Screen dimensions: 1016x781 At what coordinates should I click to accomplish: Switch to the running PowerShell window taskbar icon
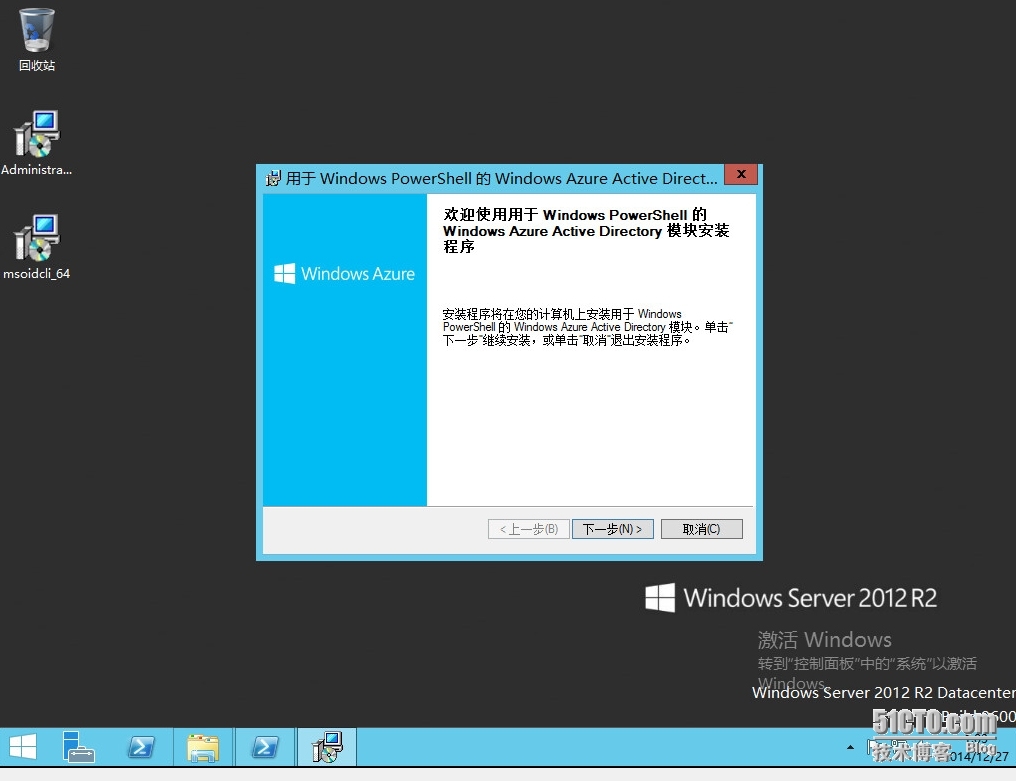tap(265, 747)
